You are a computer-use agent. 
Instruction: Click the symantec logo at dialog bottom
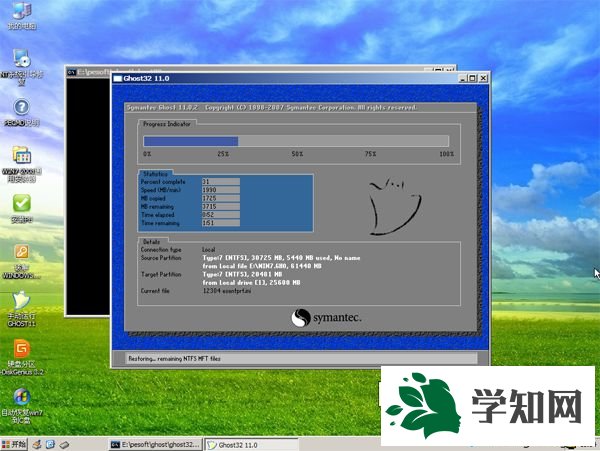326,317
